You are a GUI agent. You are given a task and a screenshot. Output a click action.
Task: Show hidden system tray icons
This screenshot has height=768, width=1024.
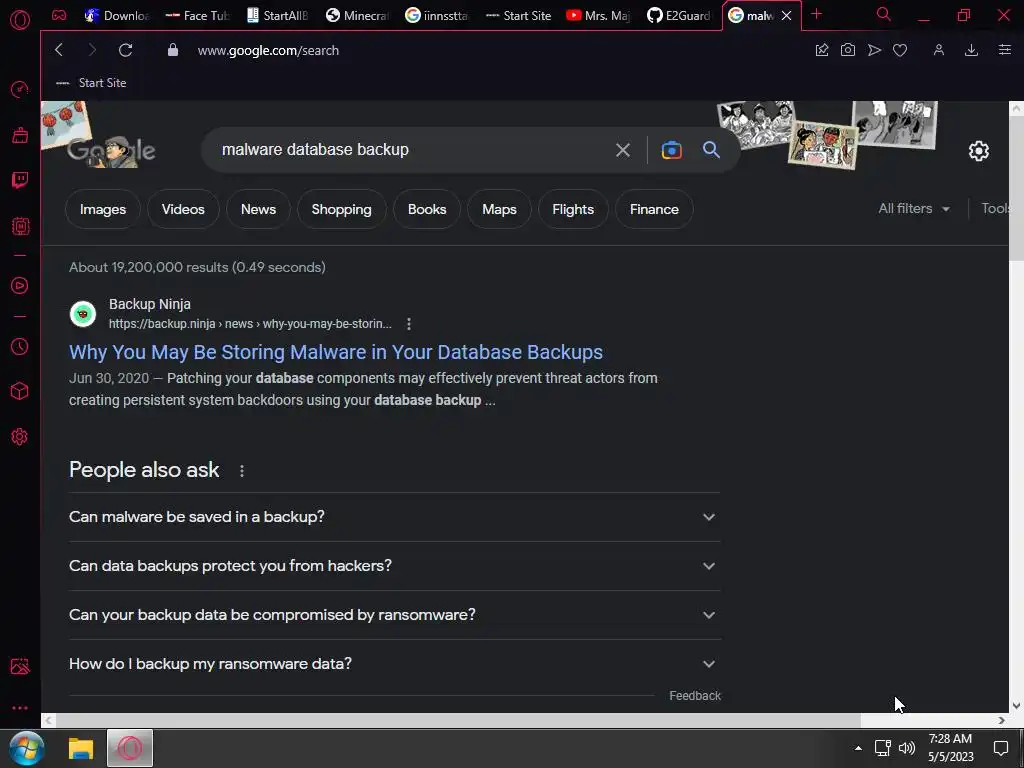858,748
